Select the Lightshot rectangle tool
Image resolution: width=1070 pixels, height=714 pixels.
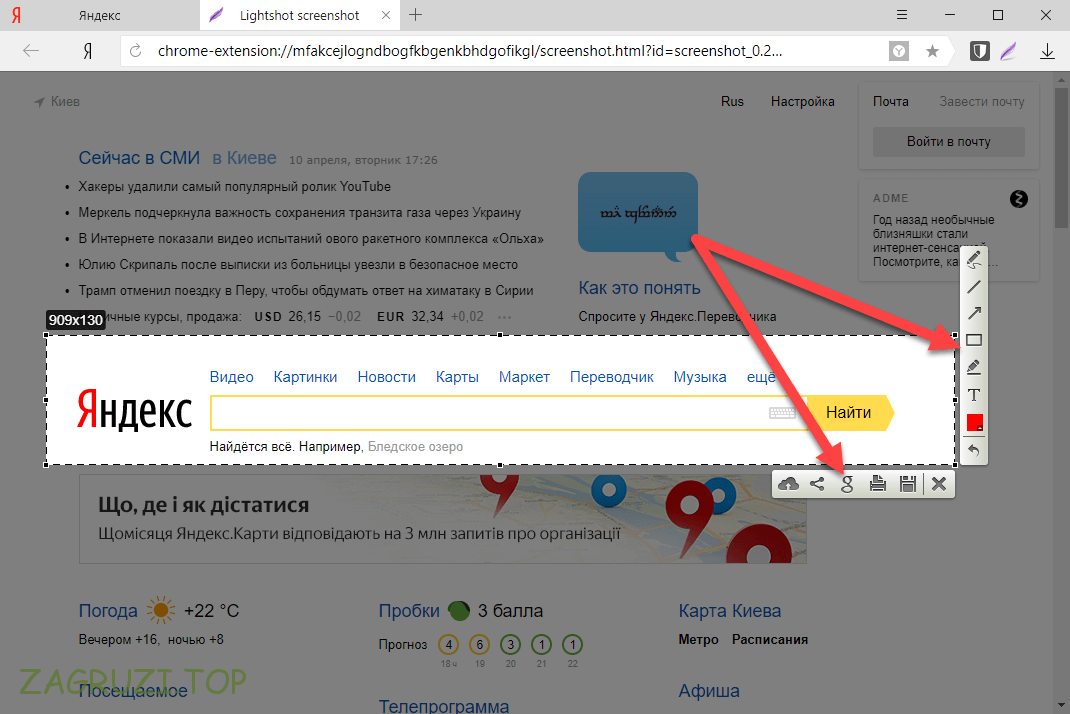point(974,340)
